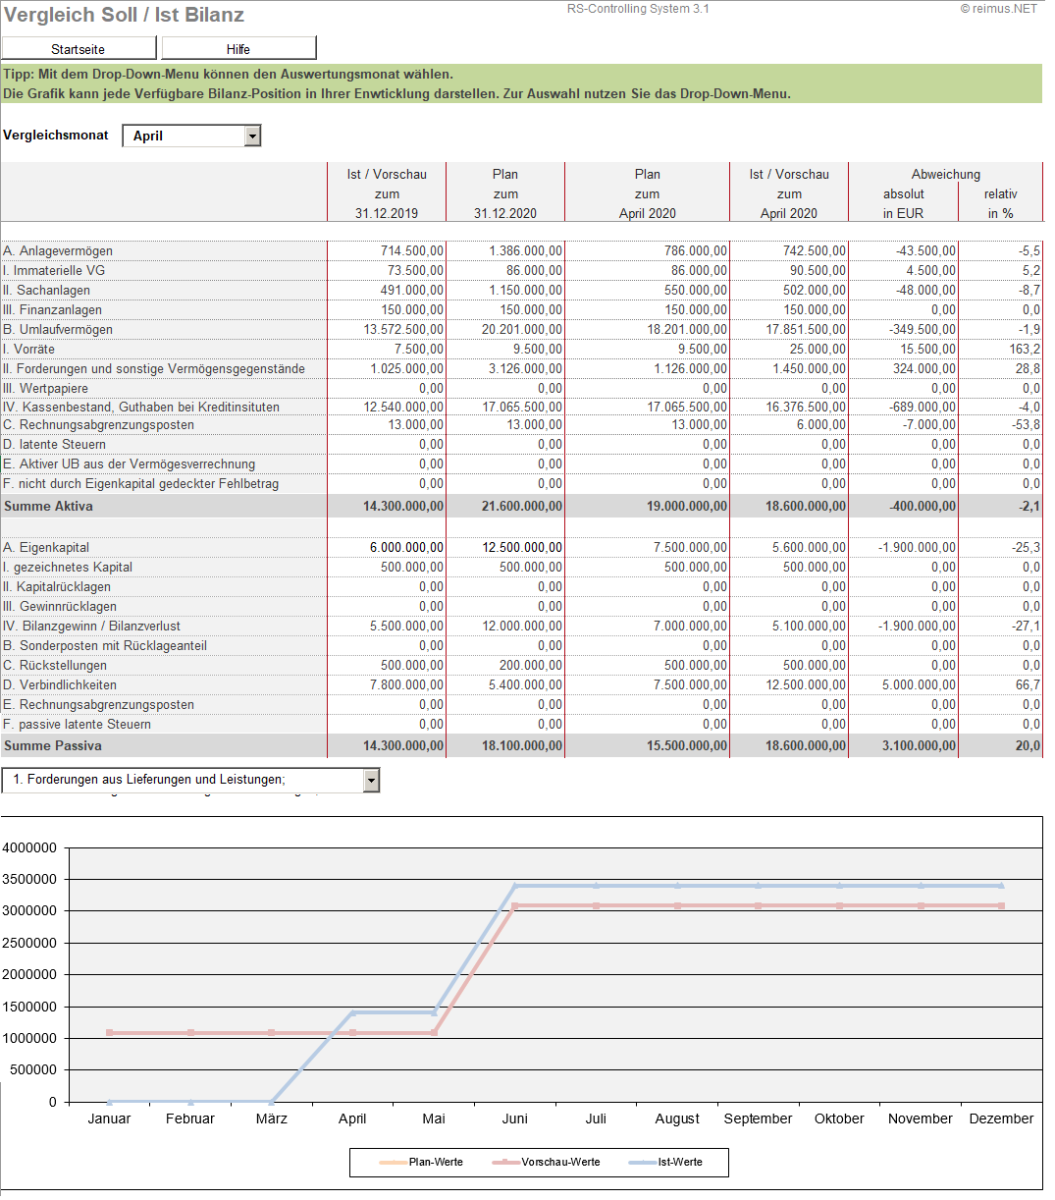
Task: Click the blue Ist-Werte line at Juni
Action: click(513, 885)
